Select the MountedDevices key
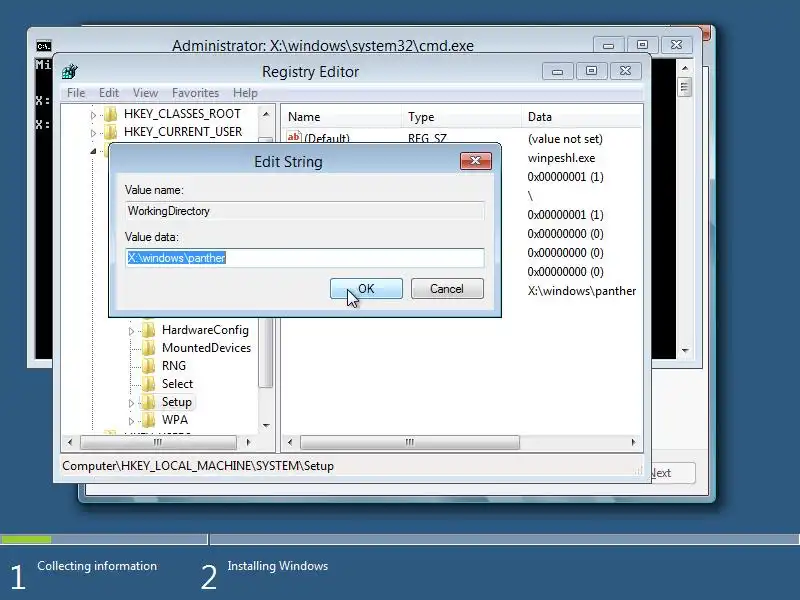 [206, 348]
